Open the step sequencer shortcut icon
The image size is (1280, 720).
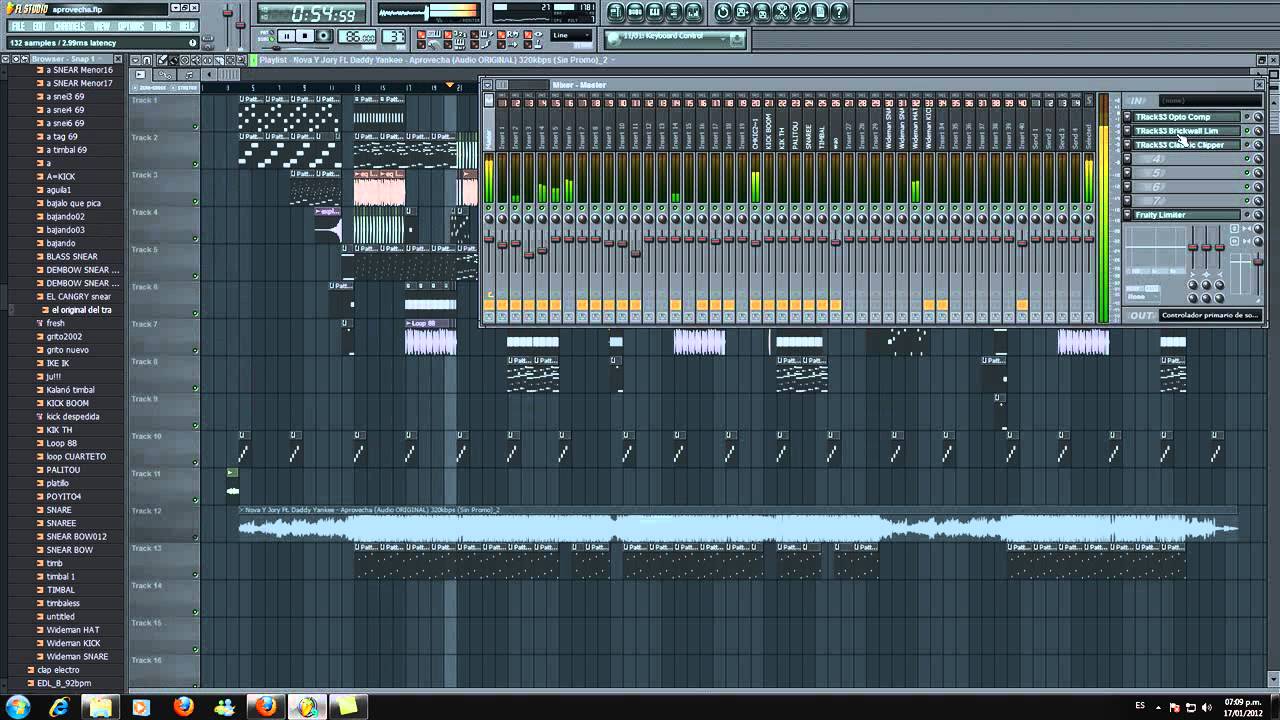[x=636, y=12]
